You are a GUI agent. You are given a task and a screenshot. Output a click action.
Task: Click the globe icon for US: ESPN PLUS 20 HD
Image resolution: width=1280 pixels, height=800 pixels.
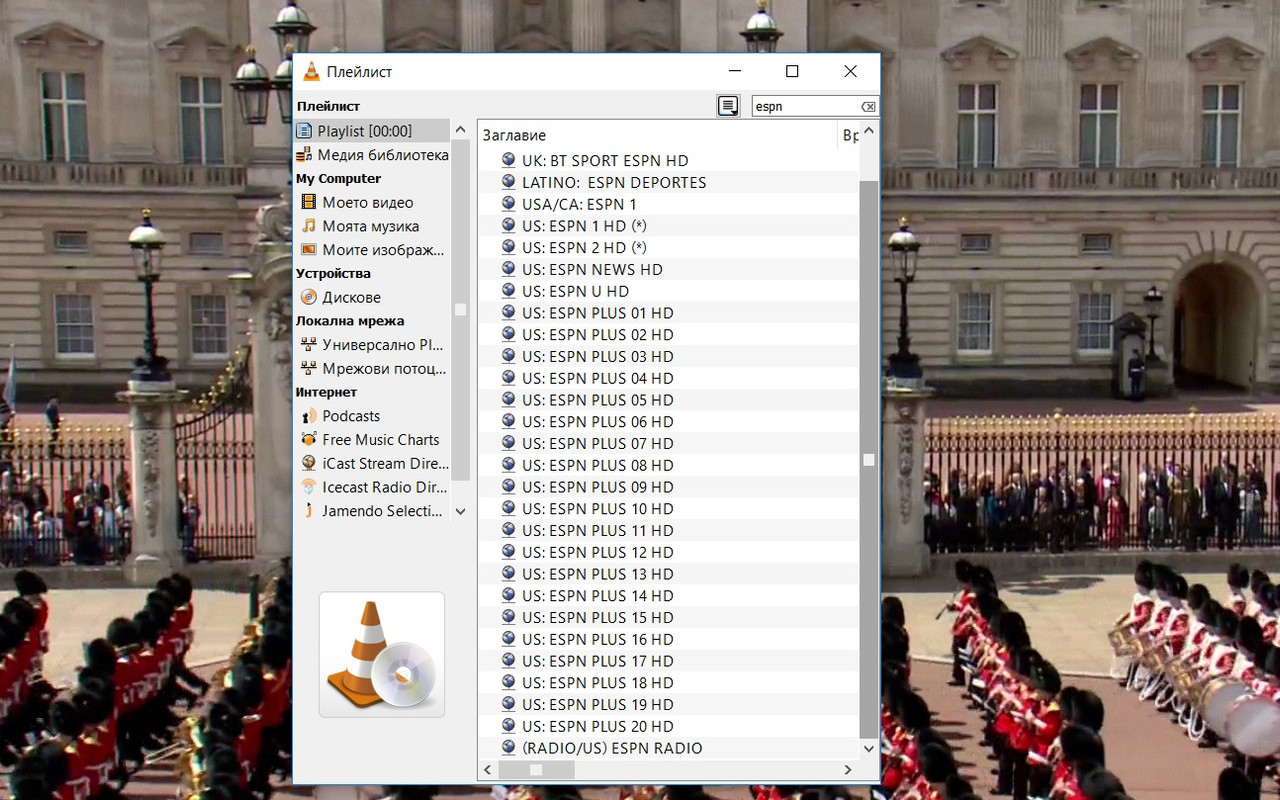[508, 726]
